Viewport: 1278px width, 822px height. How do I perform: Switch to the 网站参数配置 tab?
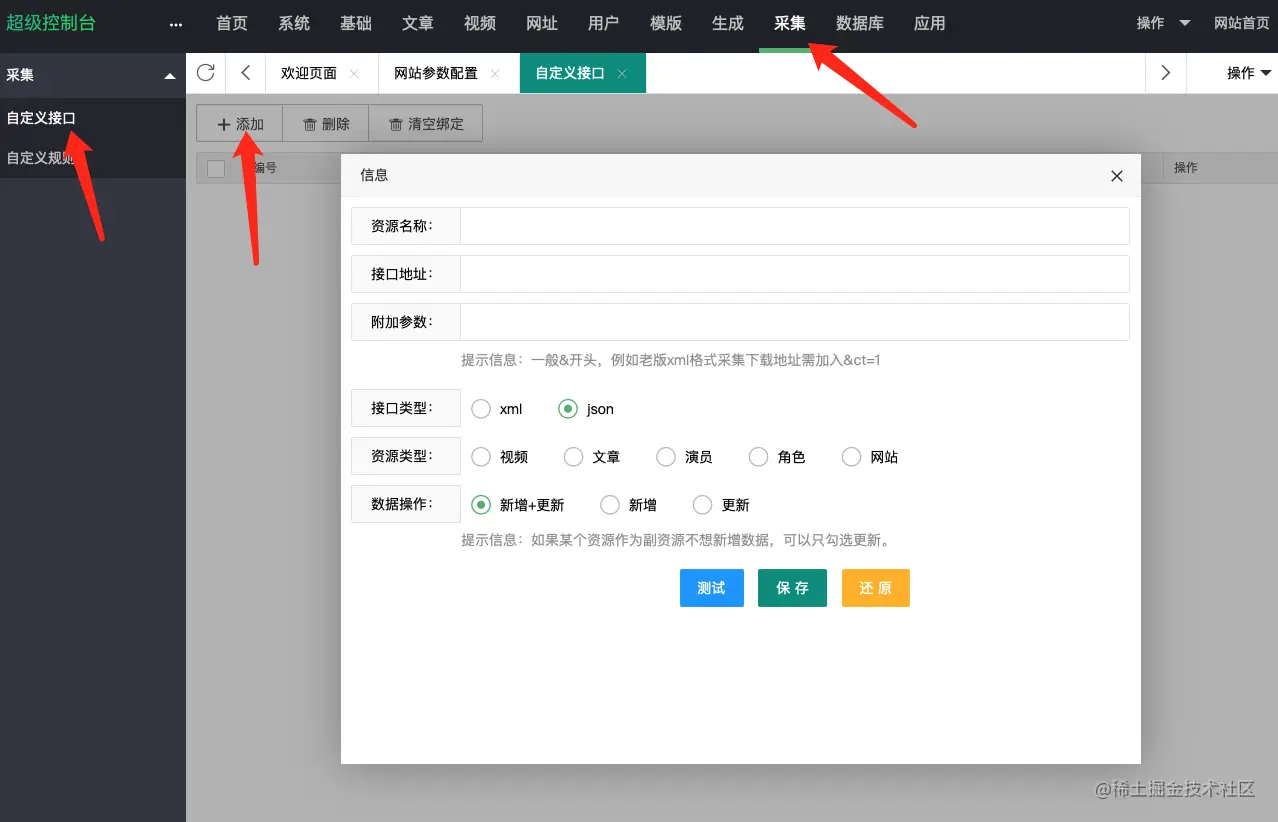coord(436,74)
